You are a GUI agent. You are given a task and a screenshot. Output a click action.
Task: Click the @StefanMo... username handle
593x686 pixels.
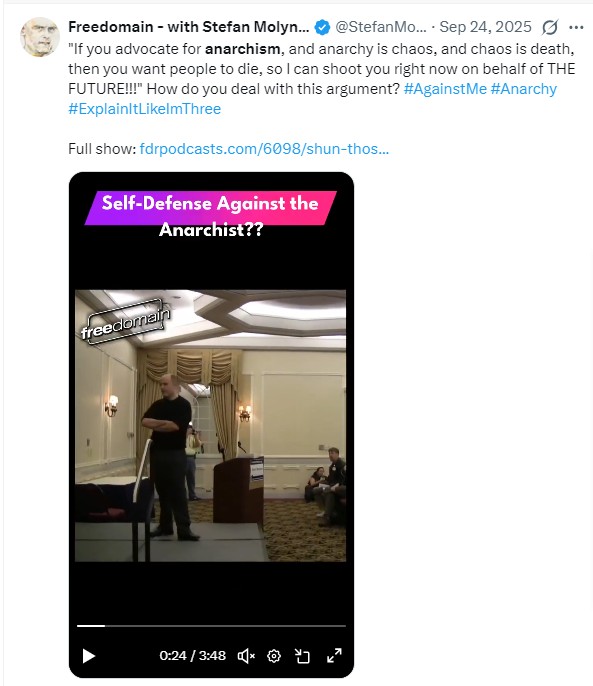coord(381,27)
